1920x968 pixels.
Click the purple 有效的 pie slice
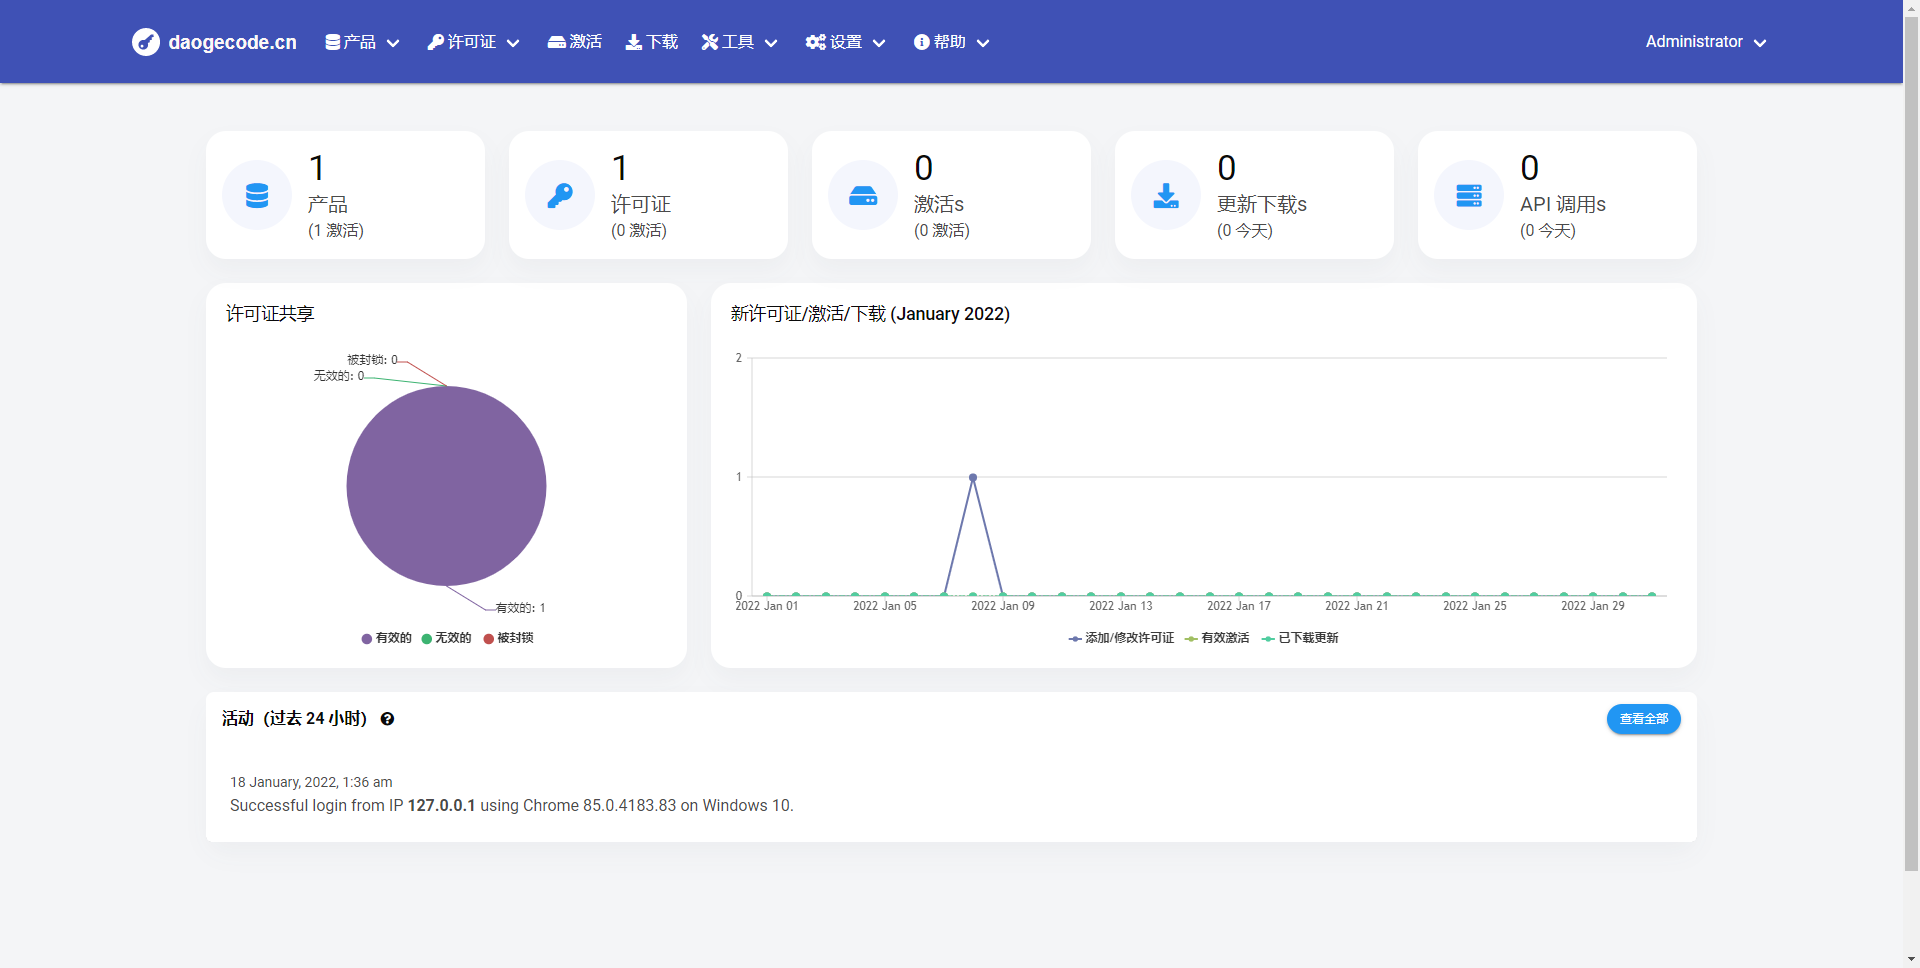point(446,486)
